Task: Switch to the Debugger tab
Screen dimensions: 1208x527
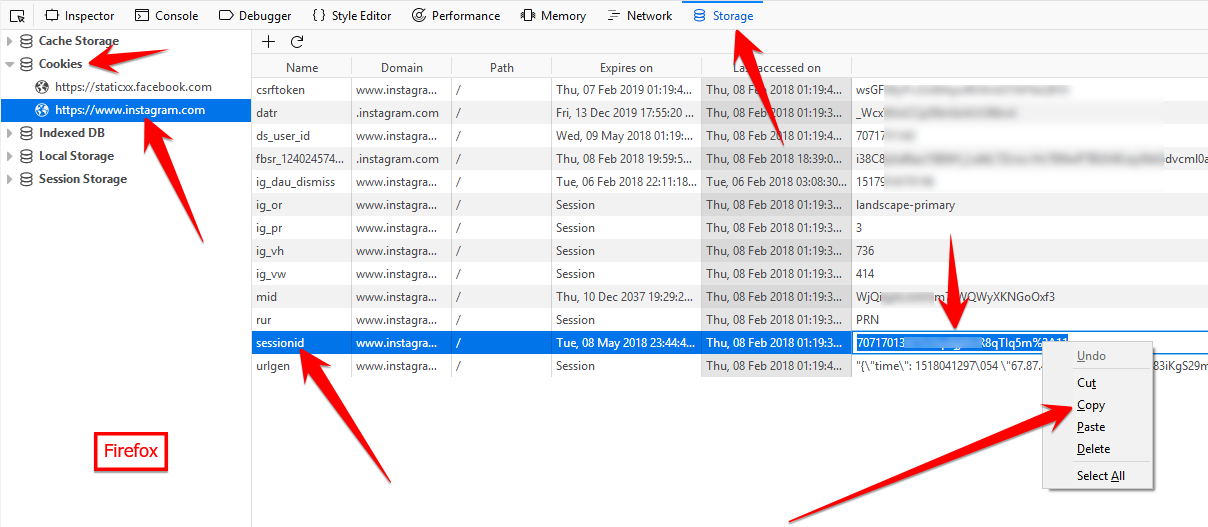Action: (255, 16)
